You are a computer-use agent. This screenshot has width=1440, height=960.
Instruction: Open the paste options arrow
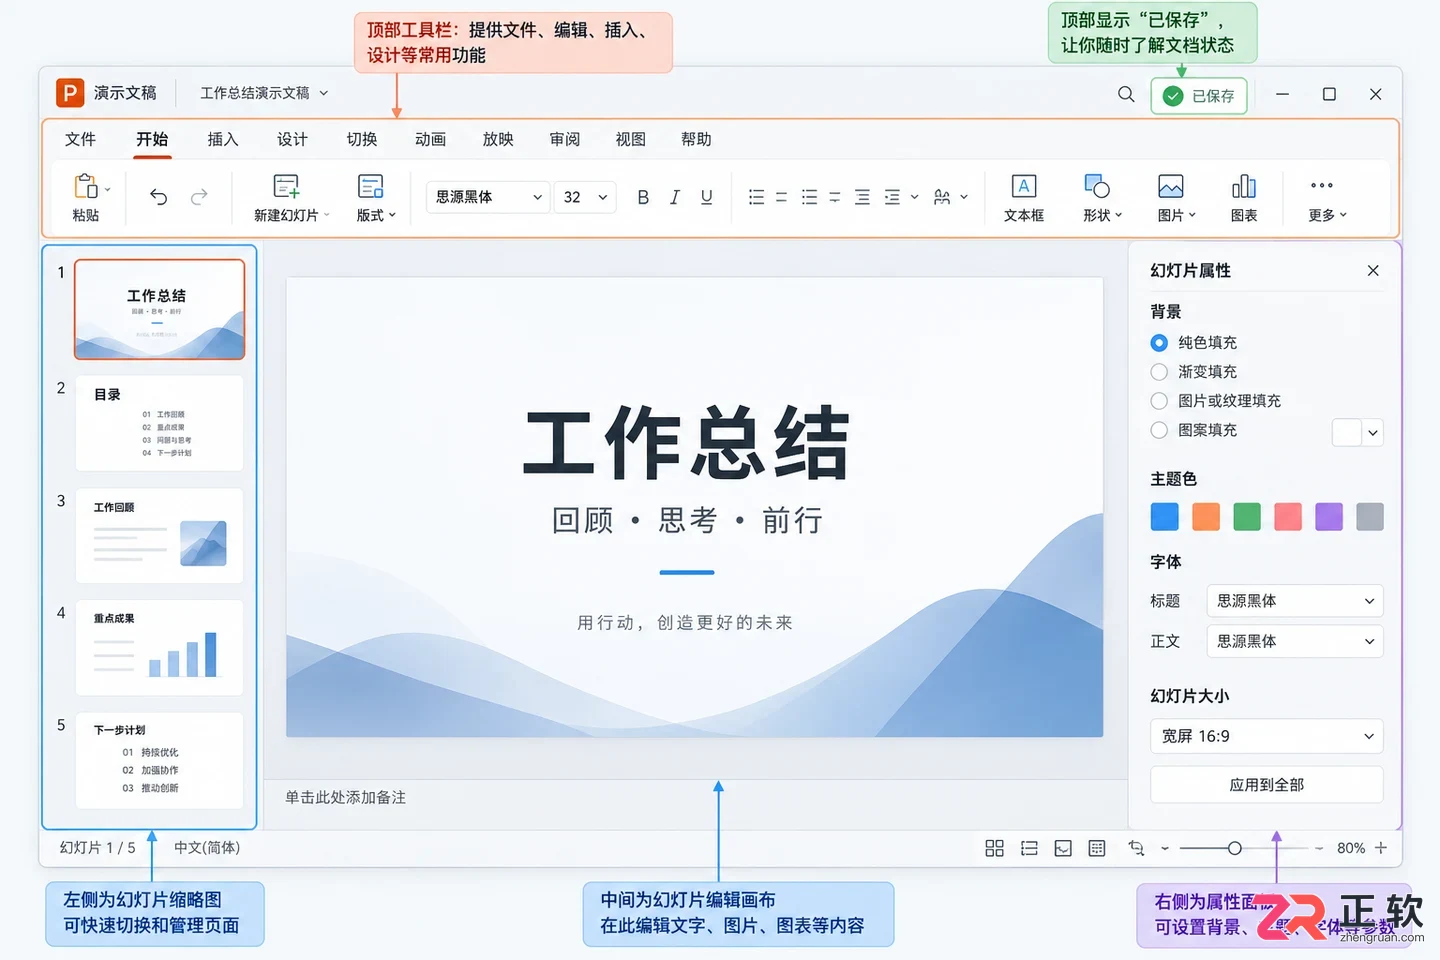tap(108, 189)
